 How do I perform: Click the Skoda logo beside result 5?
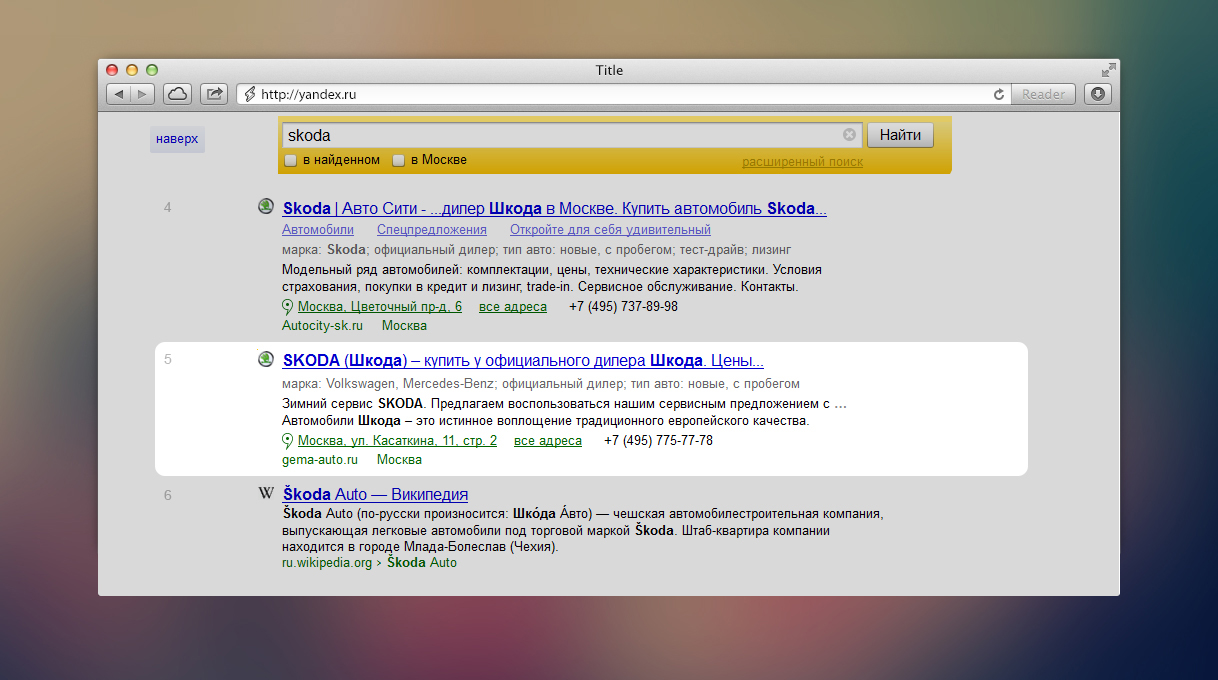tap(266, 359)
